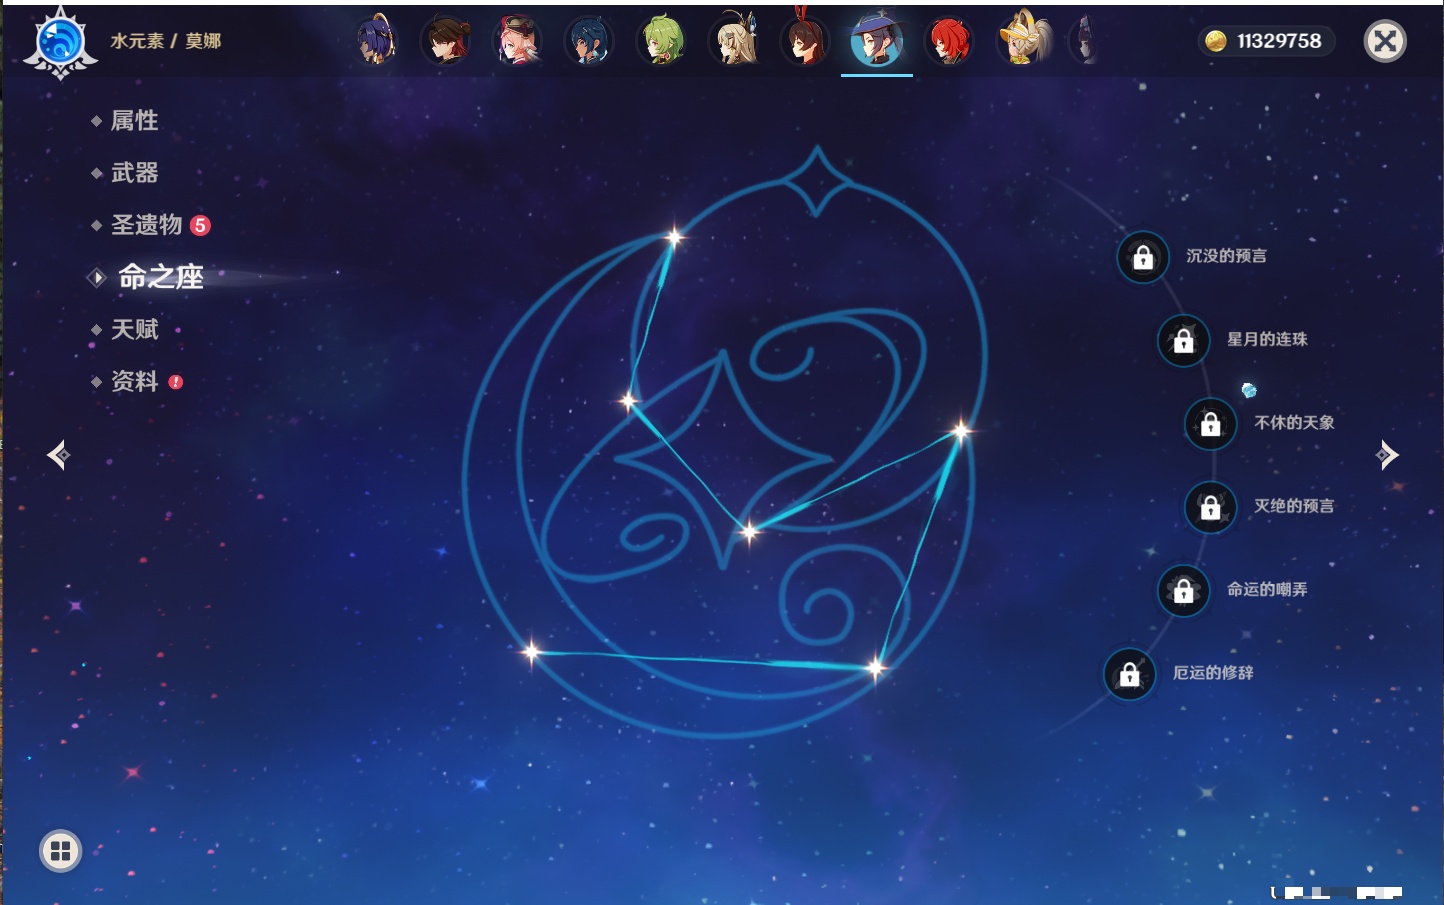The height and width of the screenshot is (905, 1444).
Task: Click the lock icon for 不休的天象
Action: point(1210,423)
